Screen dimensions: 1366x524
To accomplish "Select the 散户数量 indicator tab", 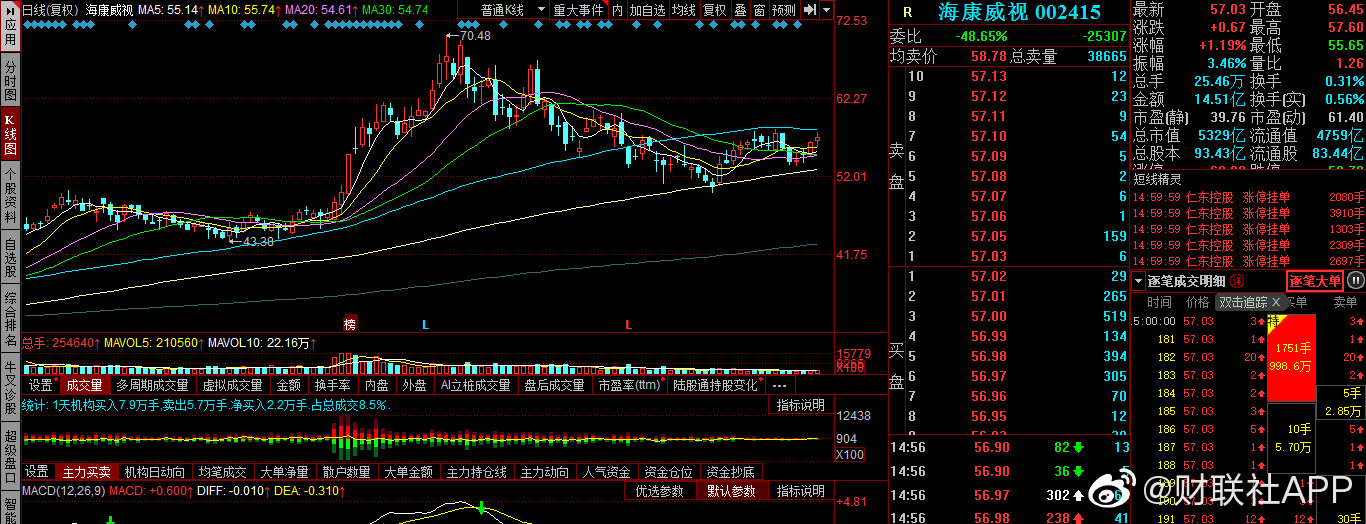I will [x=347, y=472].
